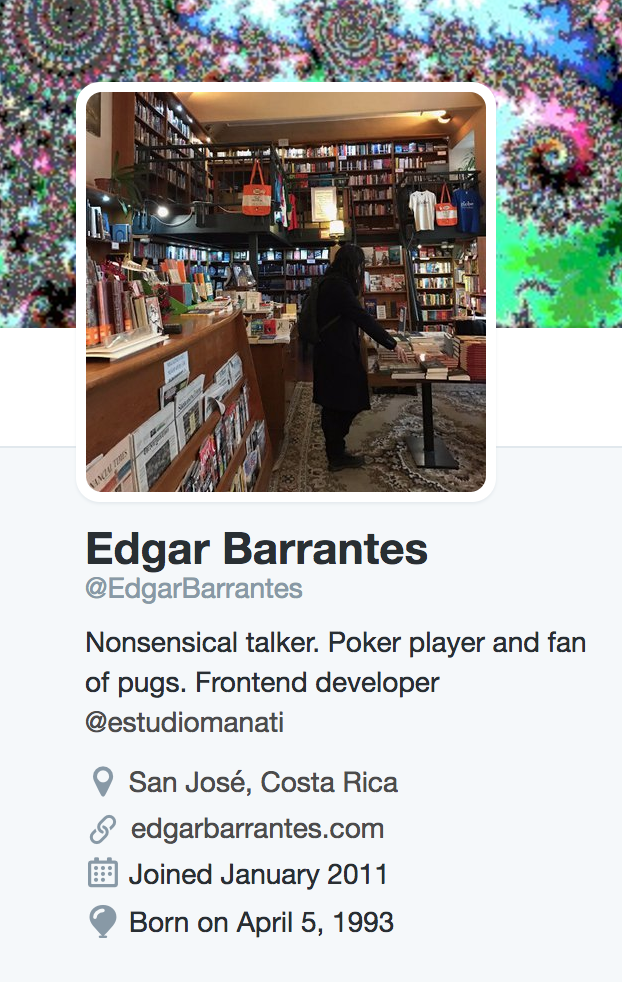This screenshot has width=622, height=982.
Task: Click the Joined January 2011 text
Action: point(258,874)
